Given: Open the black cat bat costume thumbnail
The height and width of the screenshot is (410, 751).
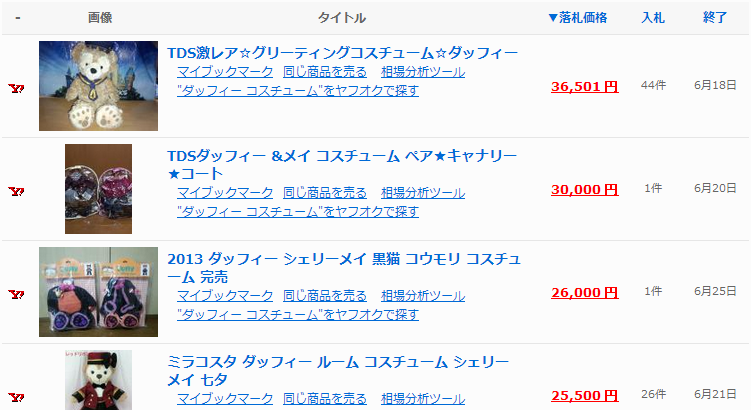Looking at the screenshot, I should coord(98,292).
